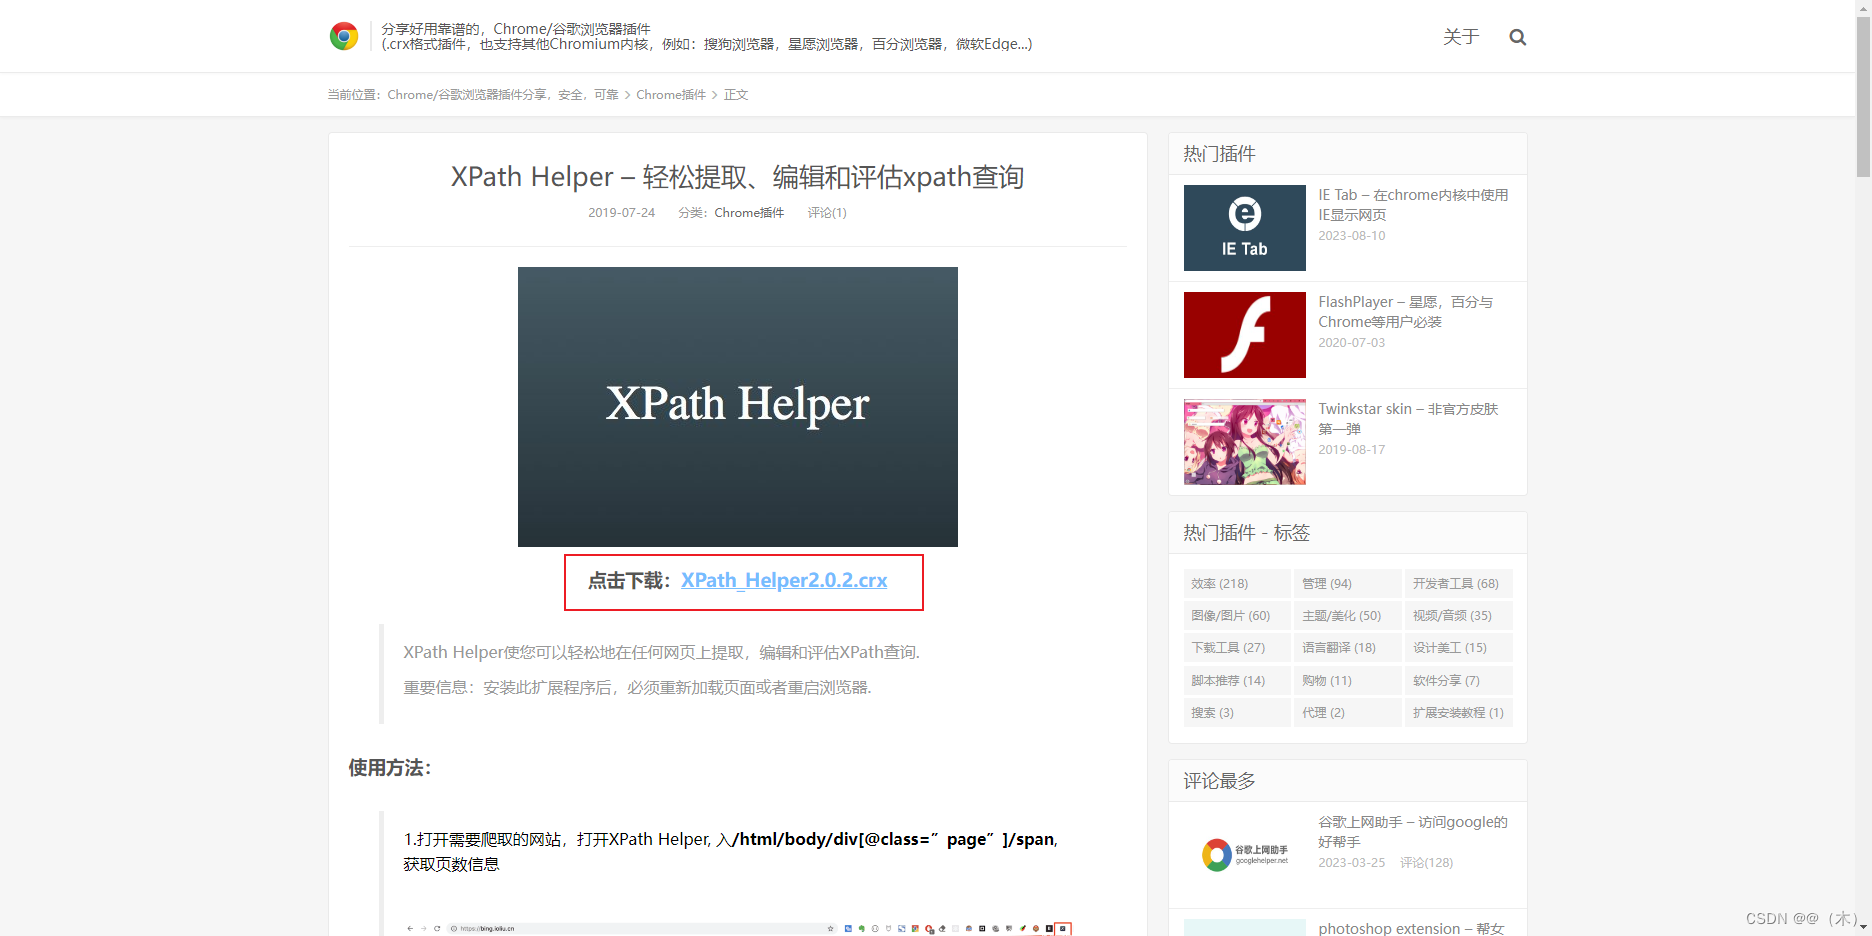Viewport: 1872px width, 936px height.
Task: Click the 使用方法 heading text
Action: 390,768
